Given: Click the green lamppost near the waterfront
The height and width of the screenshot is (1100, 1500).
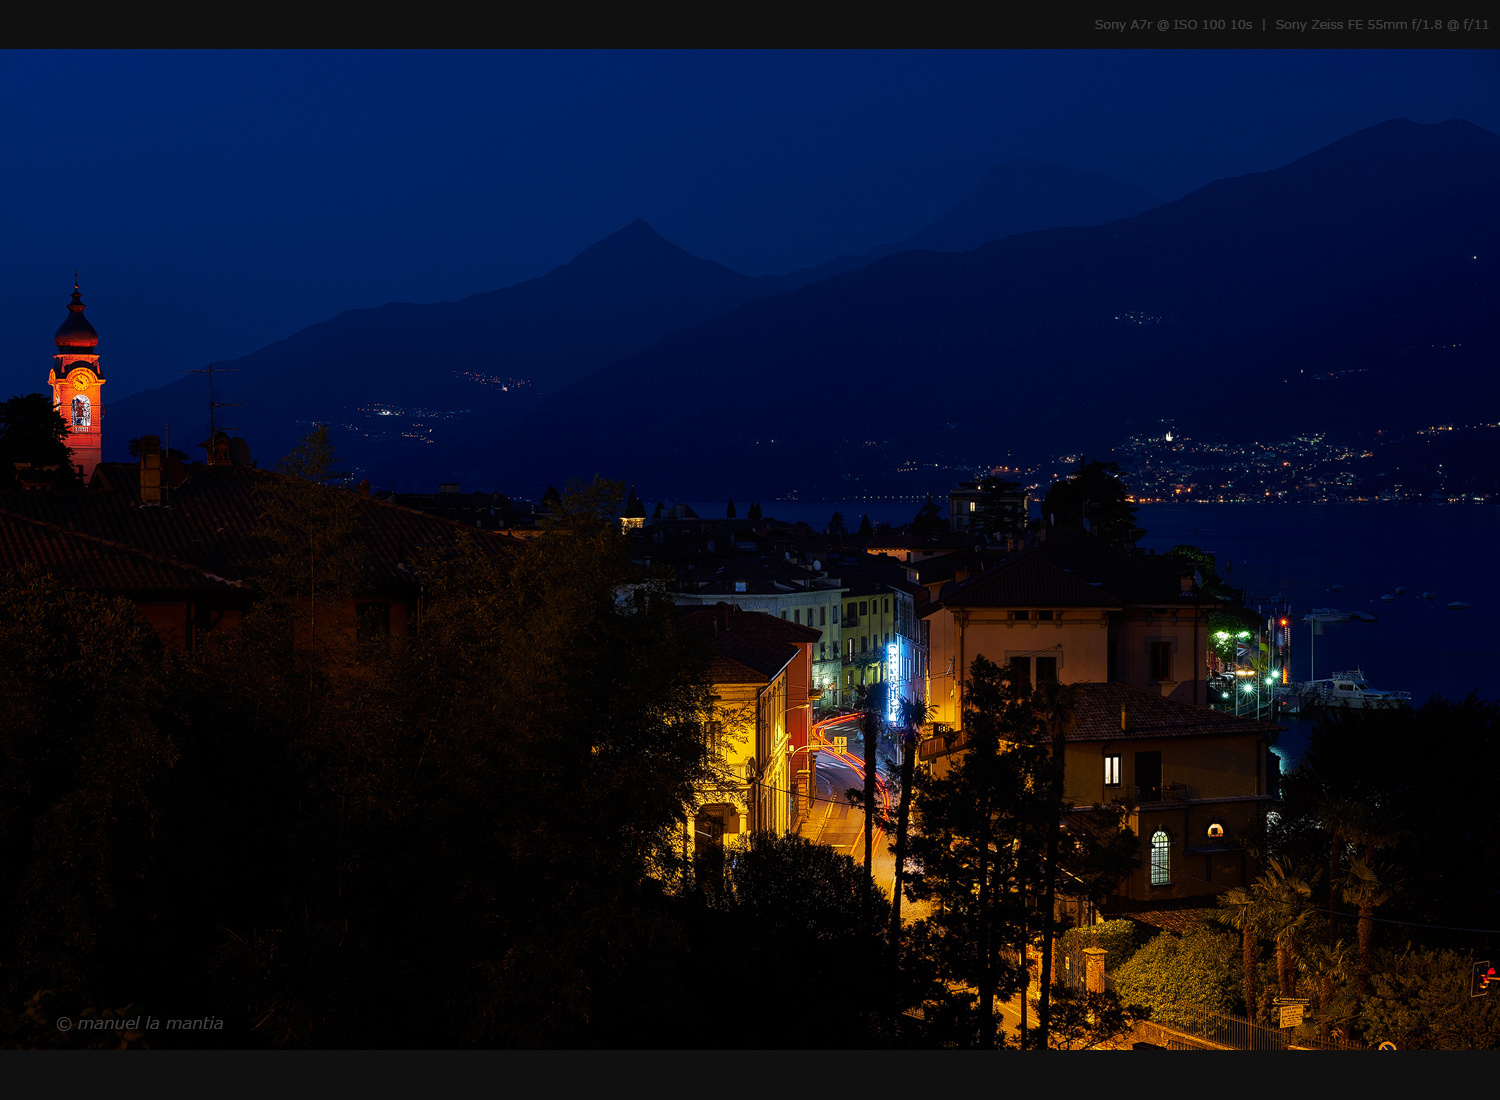Looking at the screenshot, I should click(x=1248, y=688).
